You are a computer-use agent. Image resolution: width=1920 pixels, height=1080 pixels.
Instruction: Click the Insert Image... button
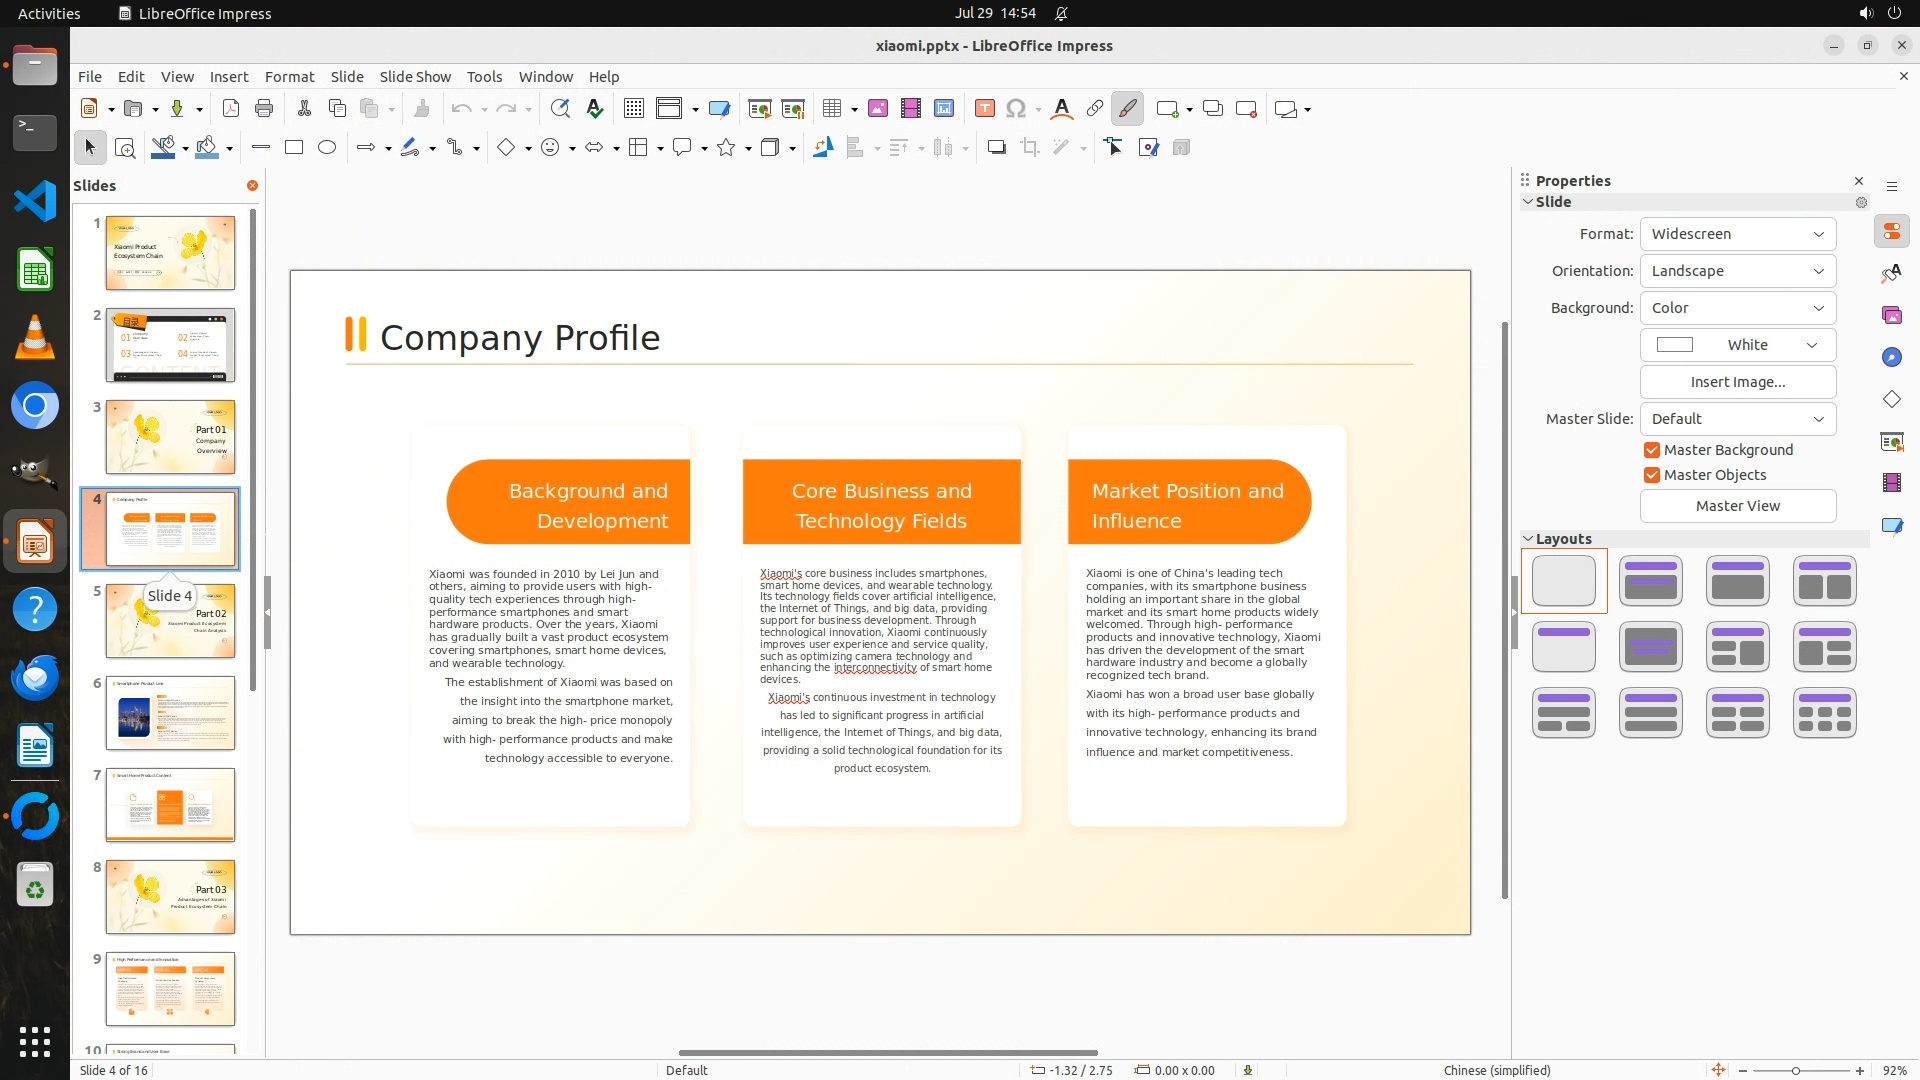[x=1737, y=382]
